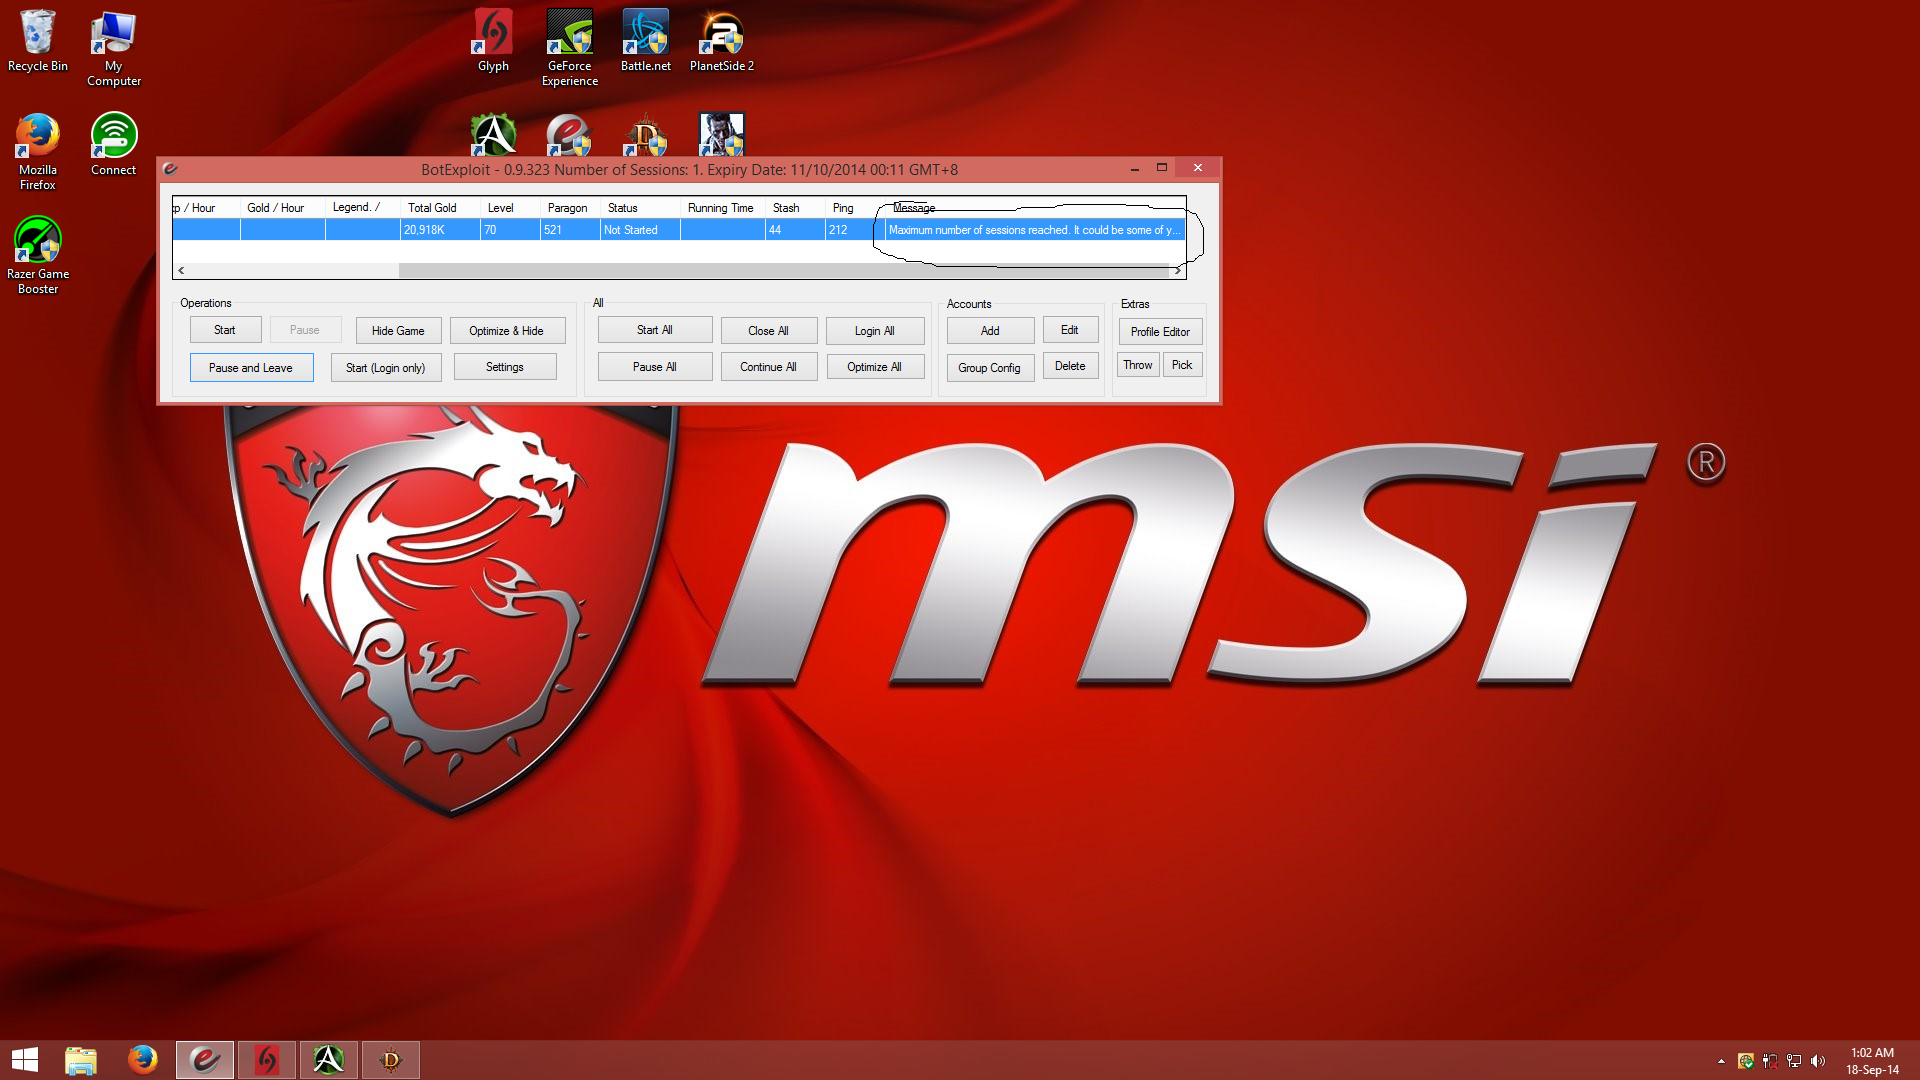Select the Diablo 'D' desktop shortcut
The image size is (1920, 1080).
click(x=645, y=134)
